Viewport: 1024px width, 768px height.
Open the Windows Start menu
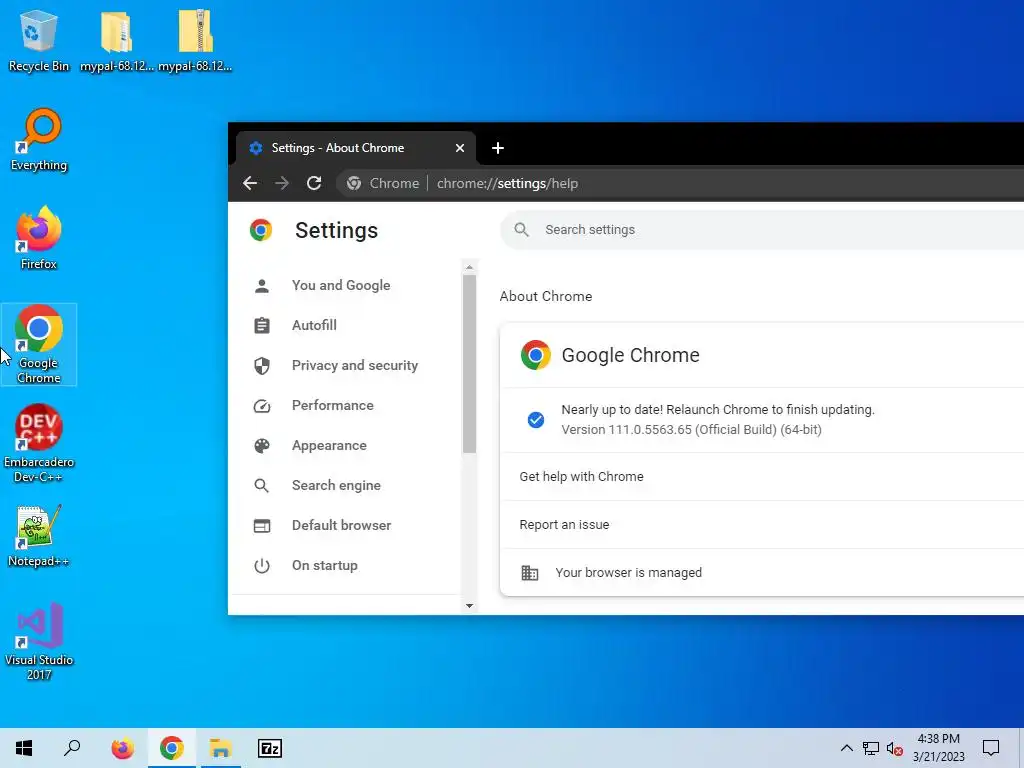pos(24,748)
